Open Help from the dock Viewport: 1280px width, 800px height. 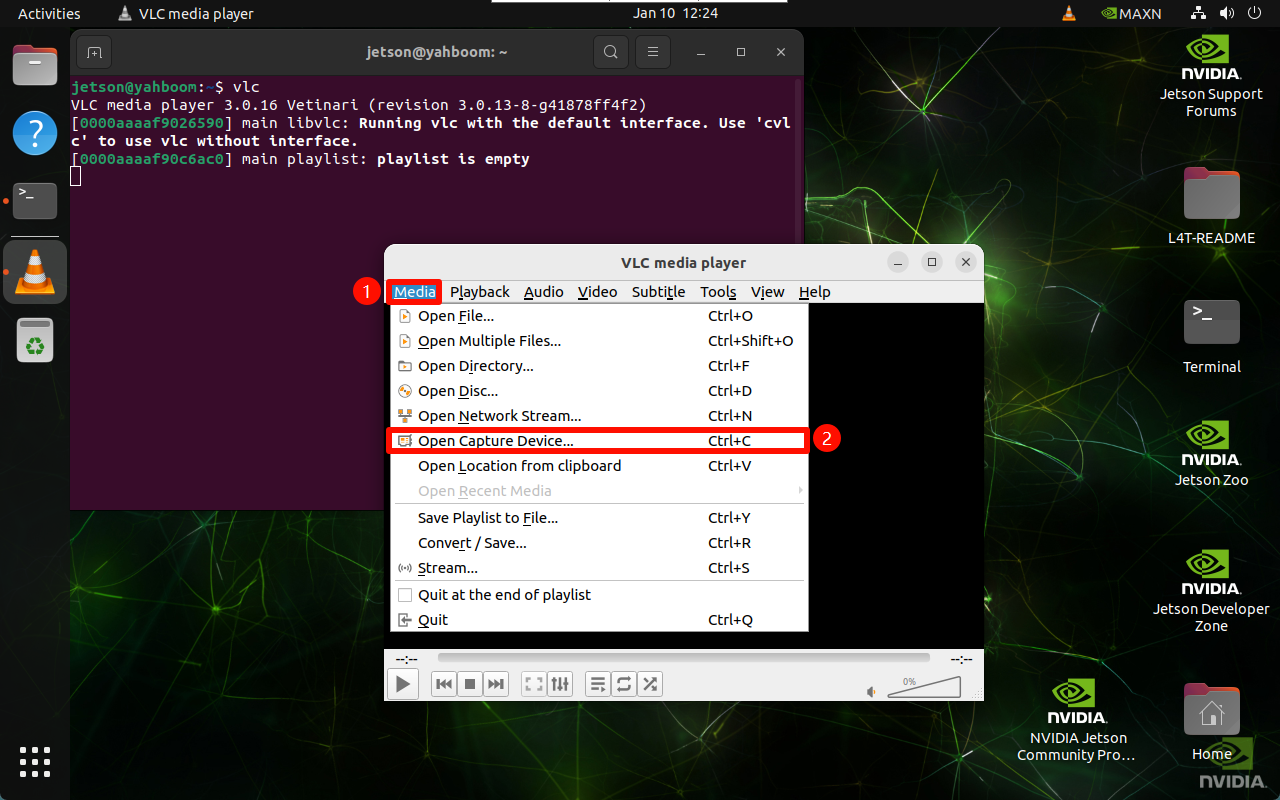coord(35,133)
